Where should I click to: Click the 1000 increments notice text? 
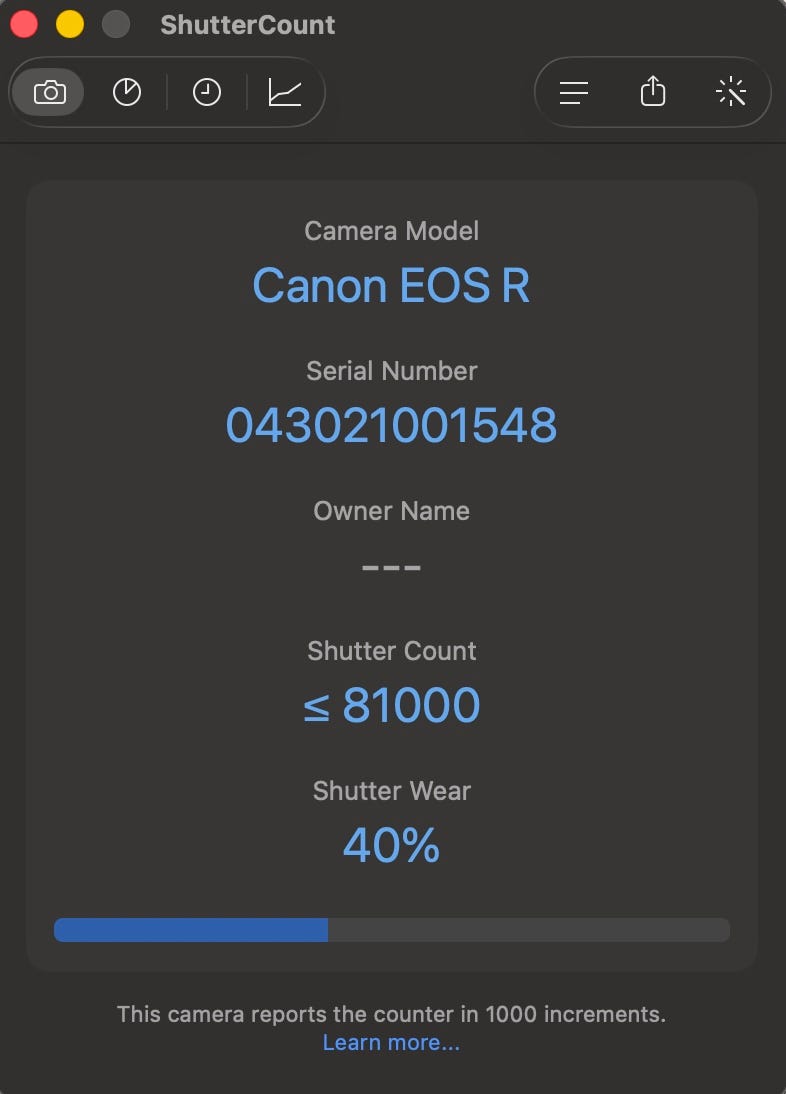(391, 1014)
